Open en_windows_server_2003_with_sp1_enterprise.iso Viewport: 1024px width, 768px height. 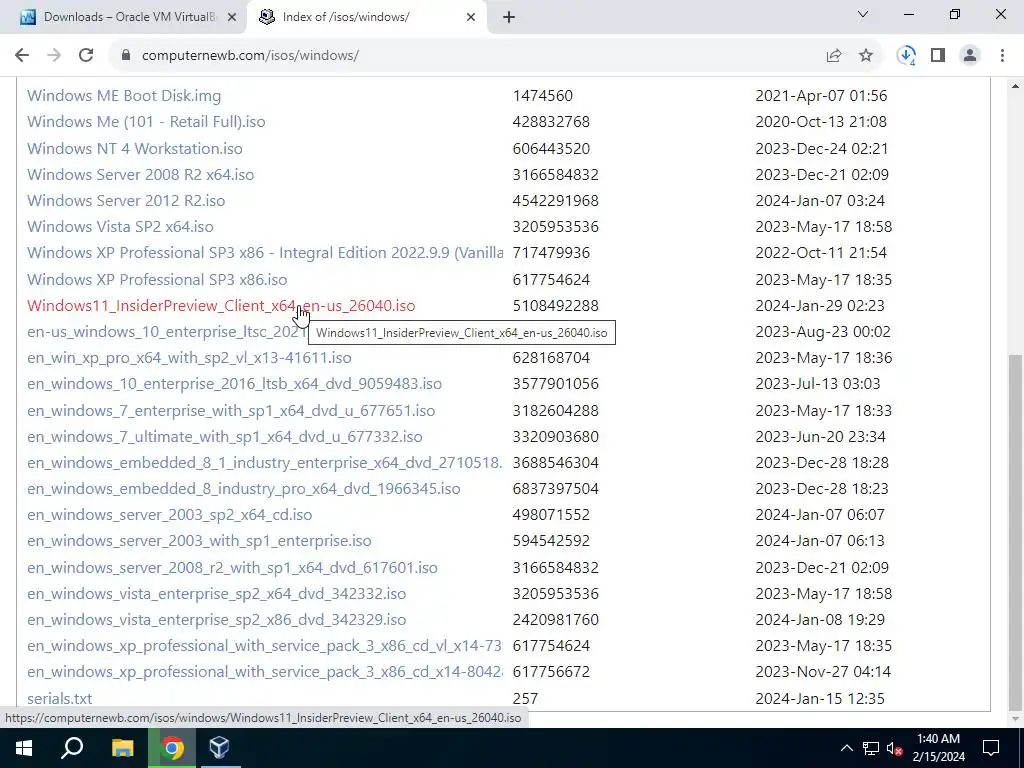[199, 541]
